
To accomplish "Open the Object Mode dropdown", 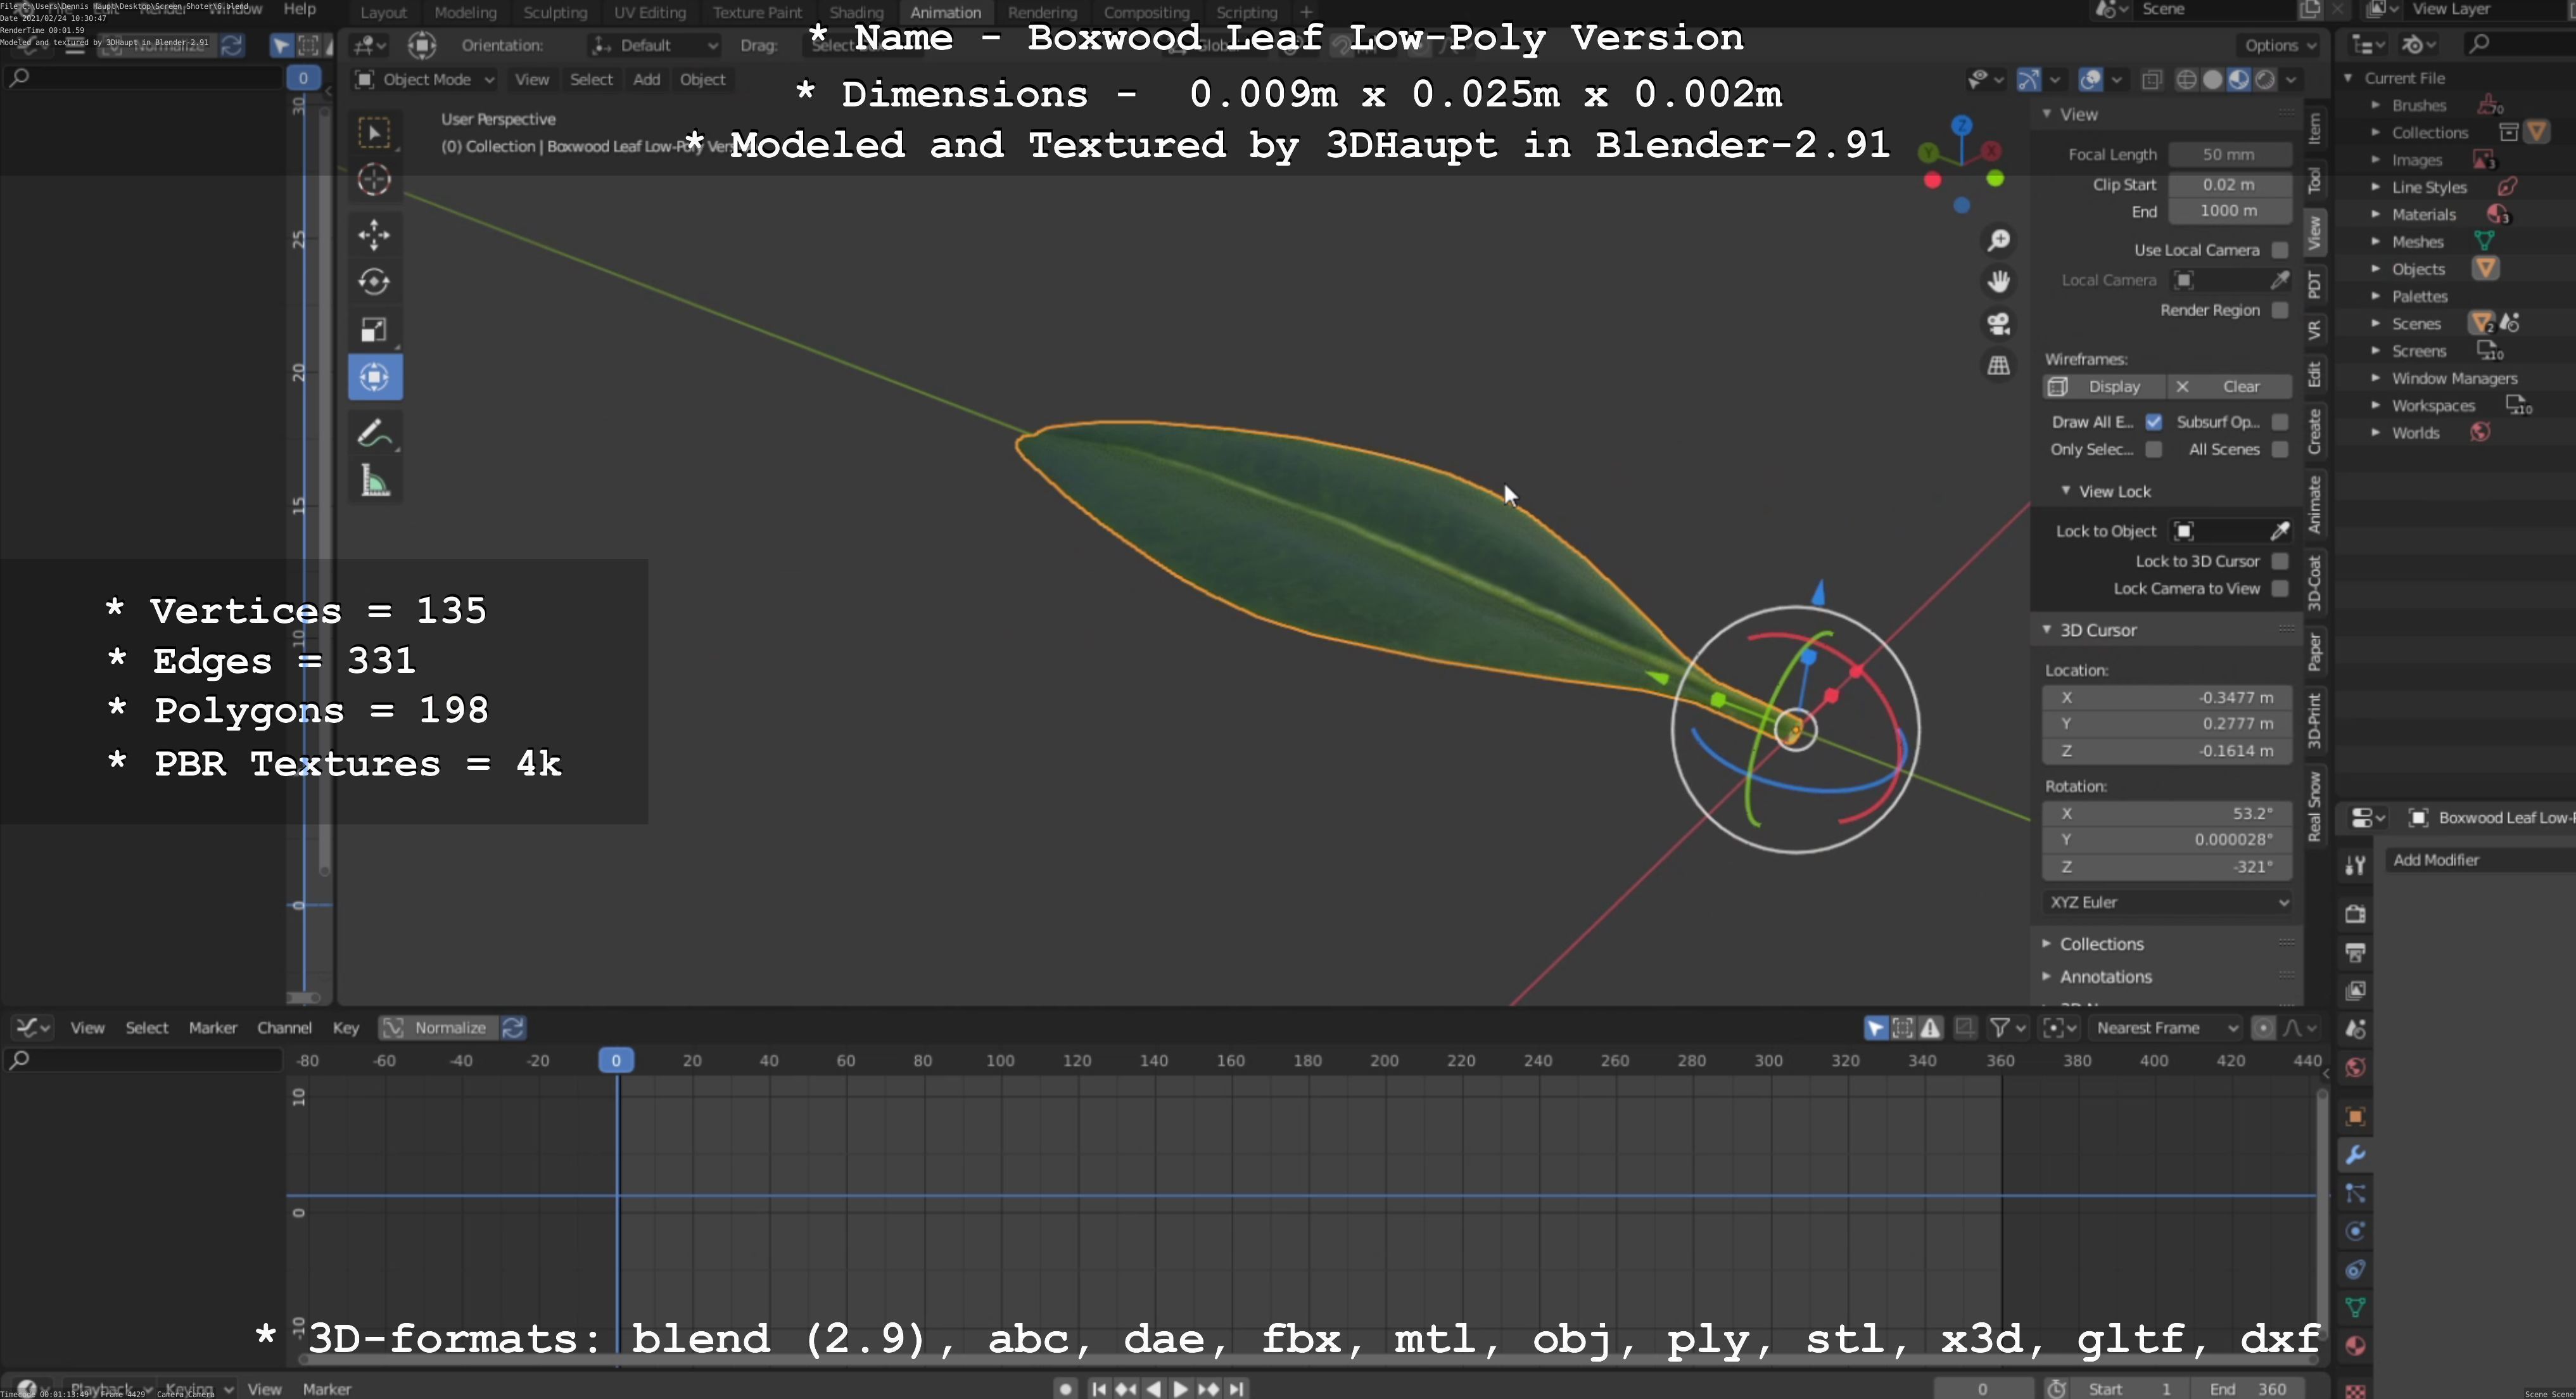I will [x=425, y=79].
